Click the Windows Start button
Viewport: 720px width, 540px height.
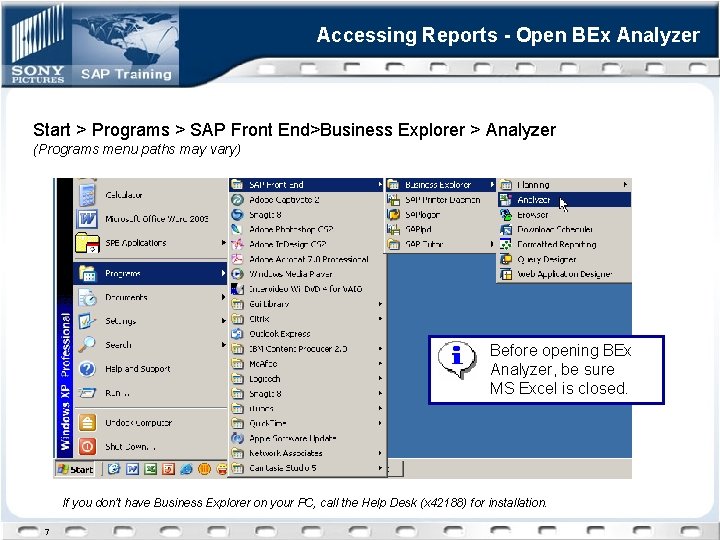(75, 469)
